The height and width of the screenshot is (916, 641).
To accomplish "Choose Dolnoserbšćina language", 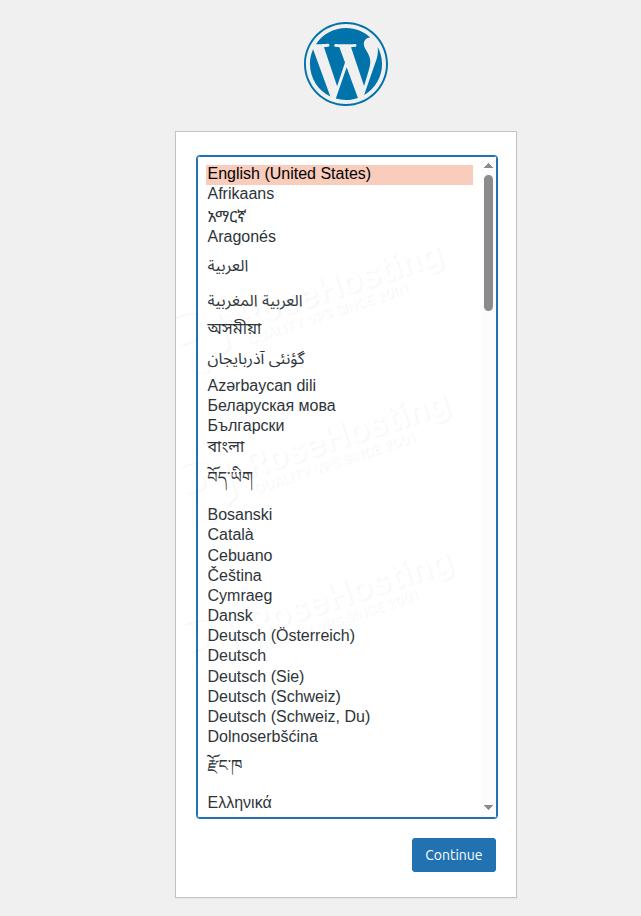I will pyautogui.click(x=340, y=737).
